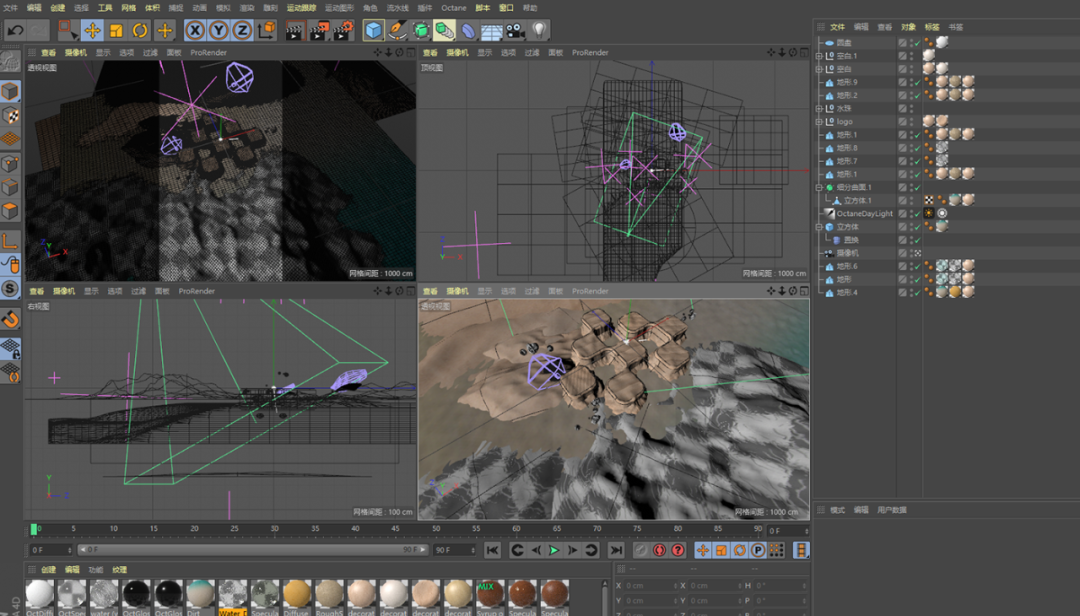Click the X position coordinate field
This screenshot has width=1080, height=616.
650,586
